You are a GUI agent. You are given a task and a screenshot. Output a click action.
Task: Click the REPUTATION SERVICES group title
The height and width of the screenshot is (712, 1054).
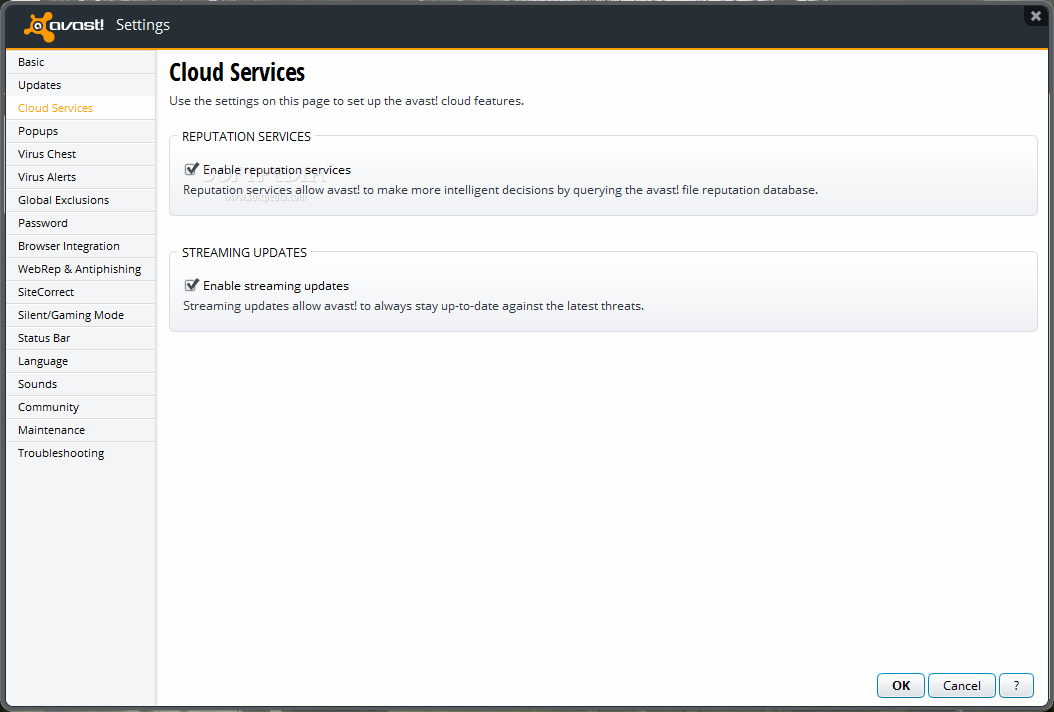coord(246,136)
